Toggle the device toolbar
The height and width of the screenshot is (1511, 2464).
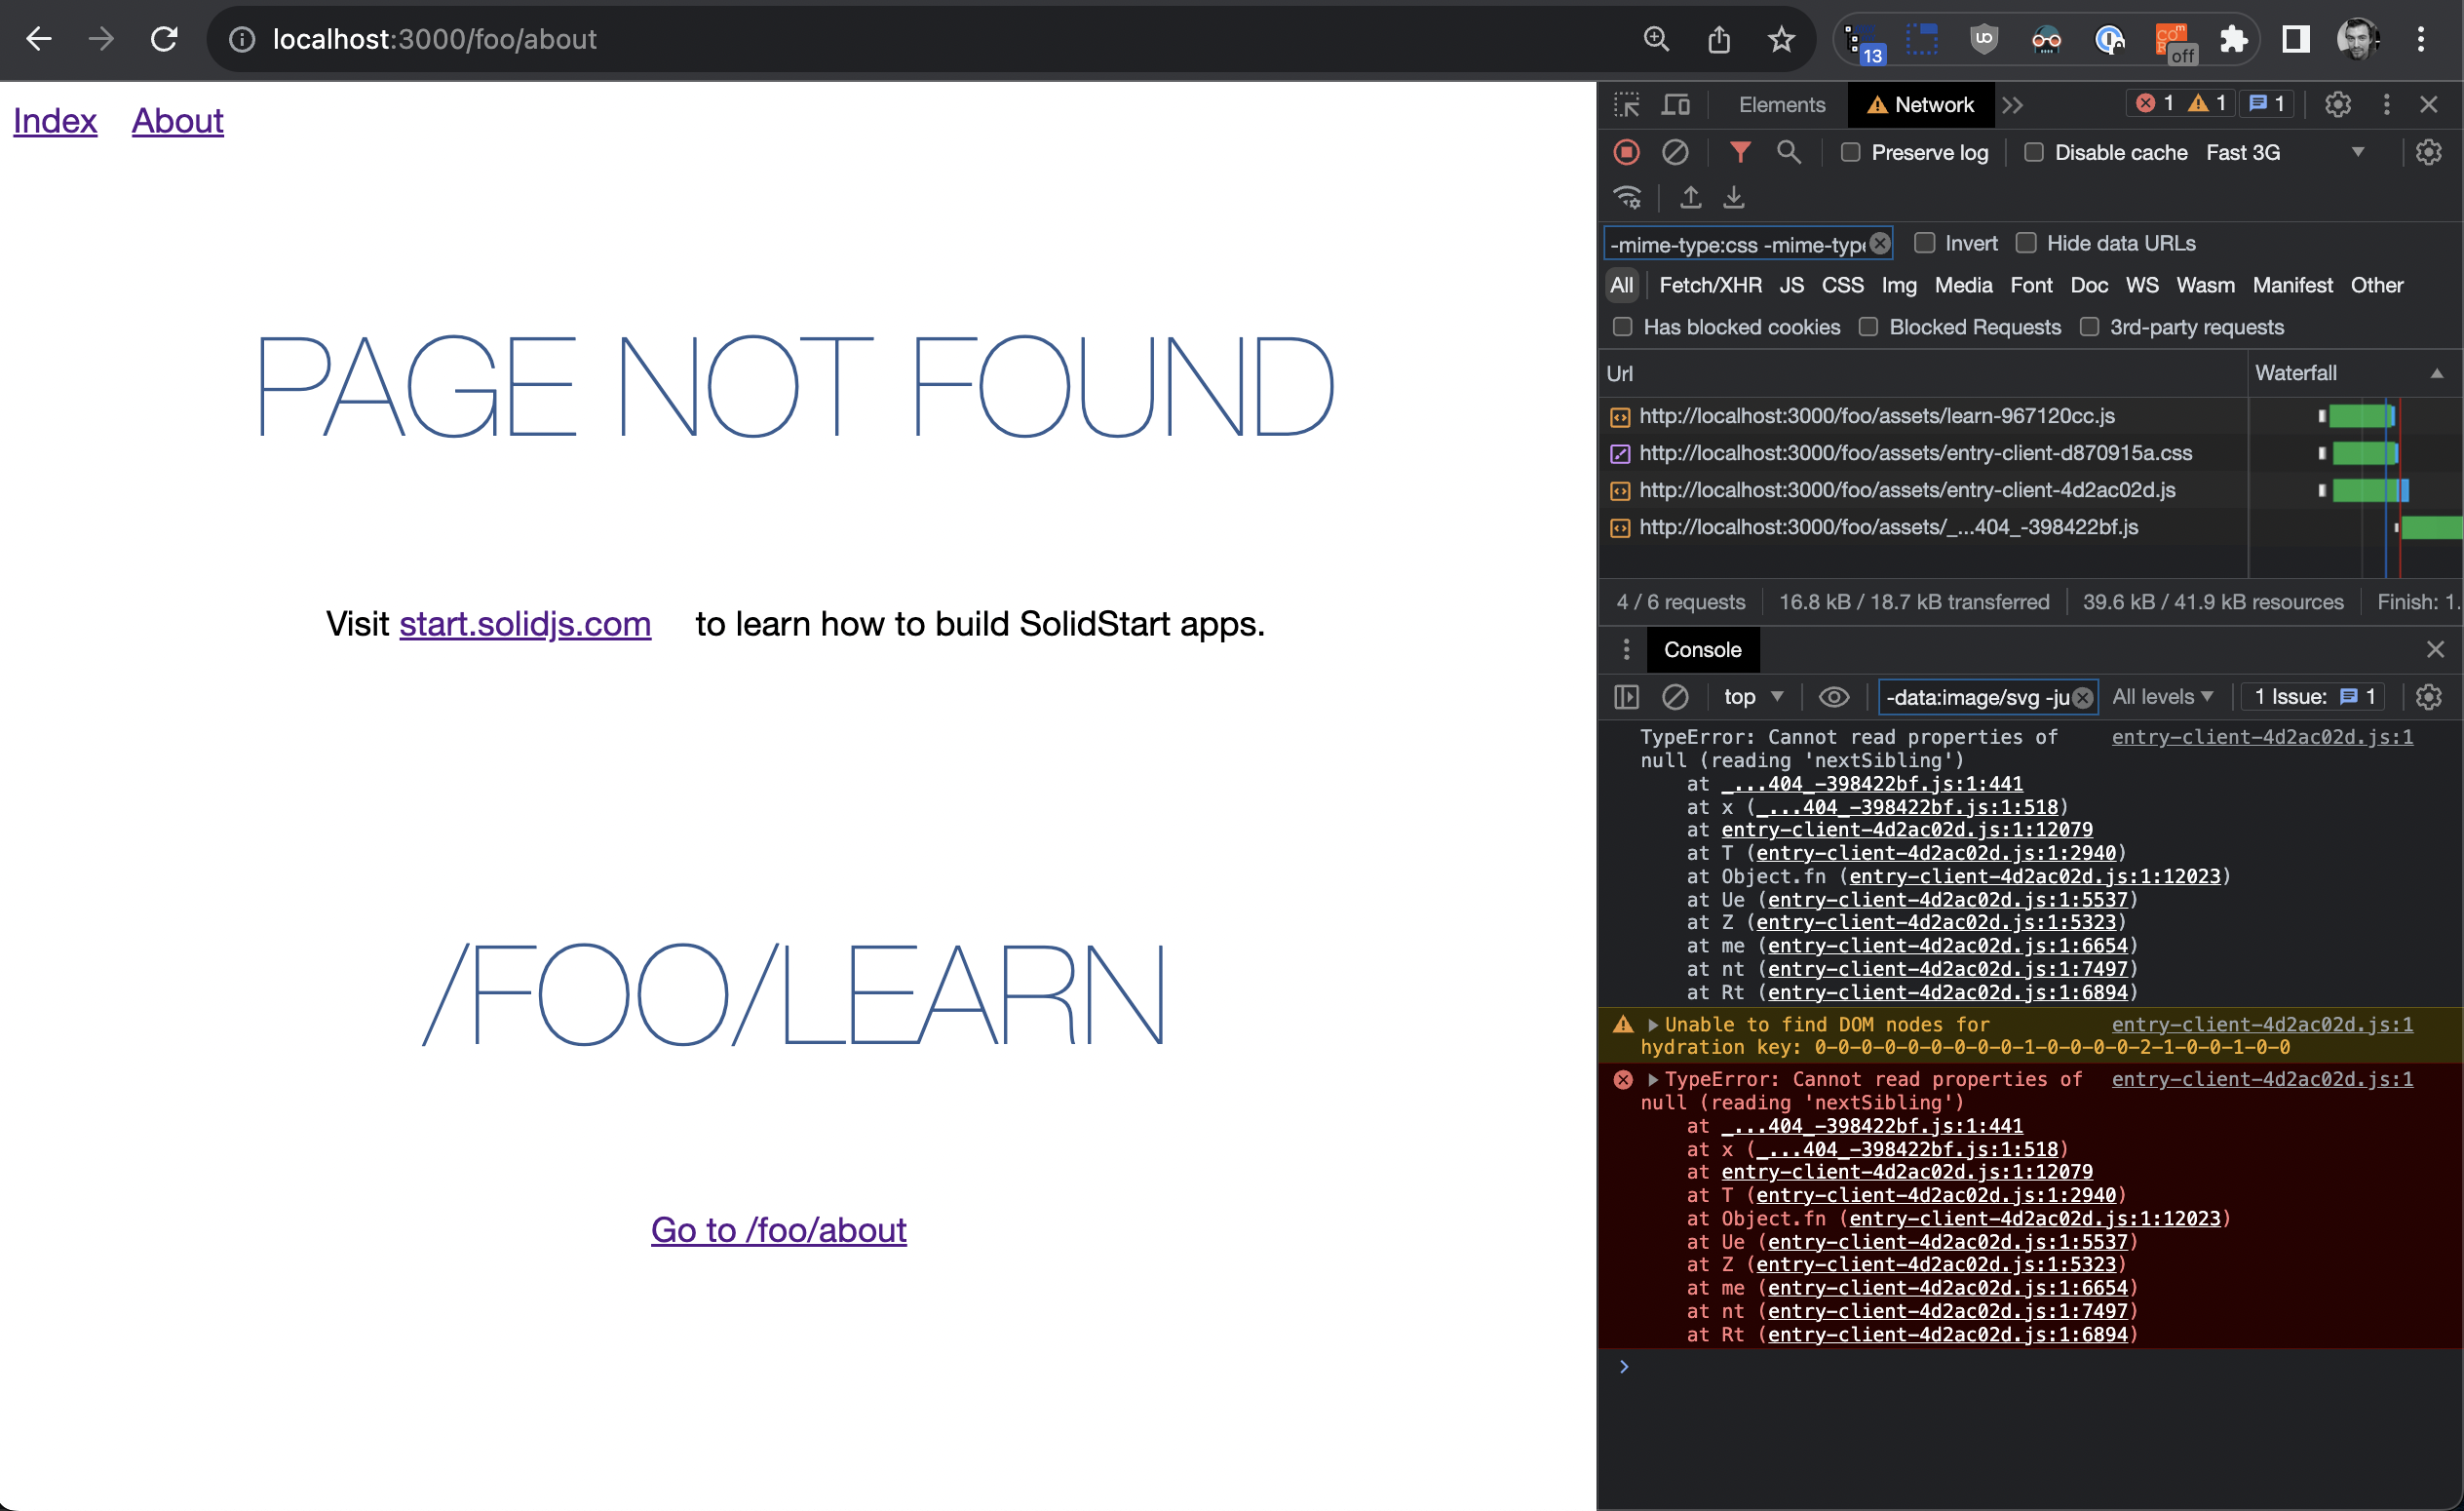[x=1676, y=104]
